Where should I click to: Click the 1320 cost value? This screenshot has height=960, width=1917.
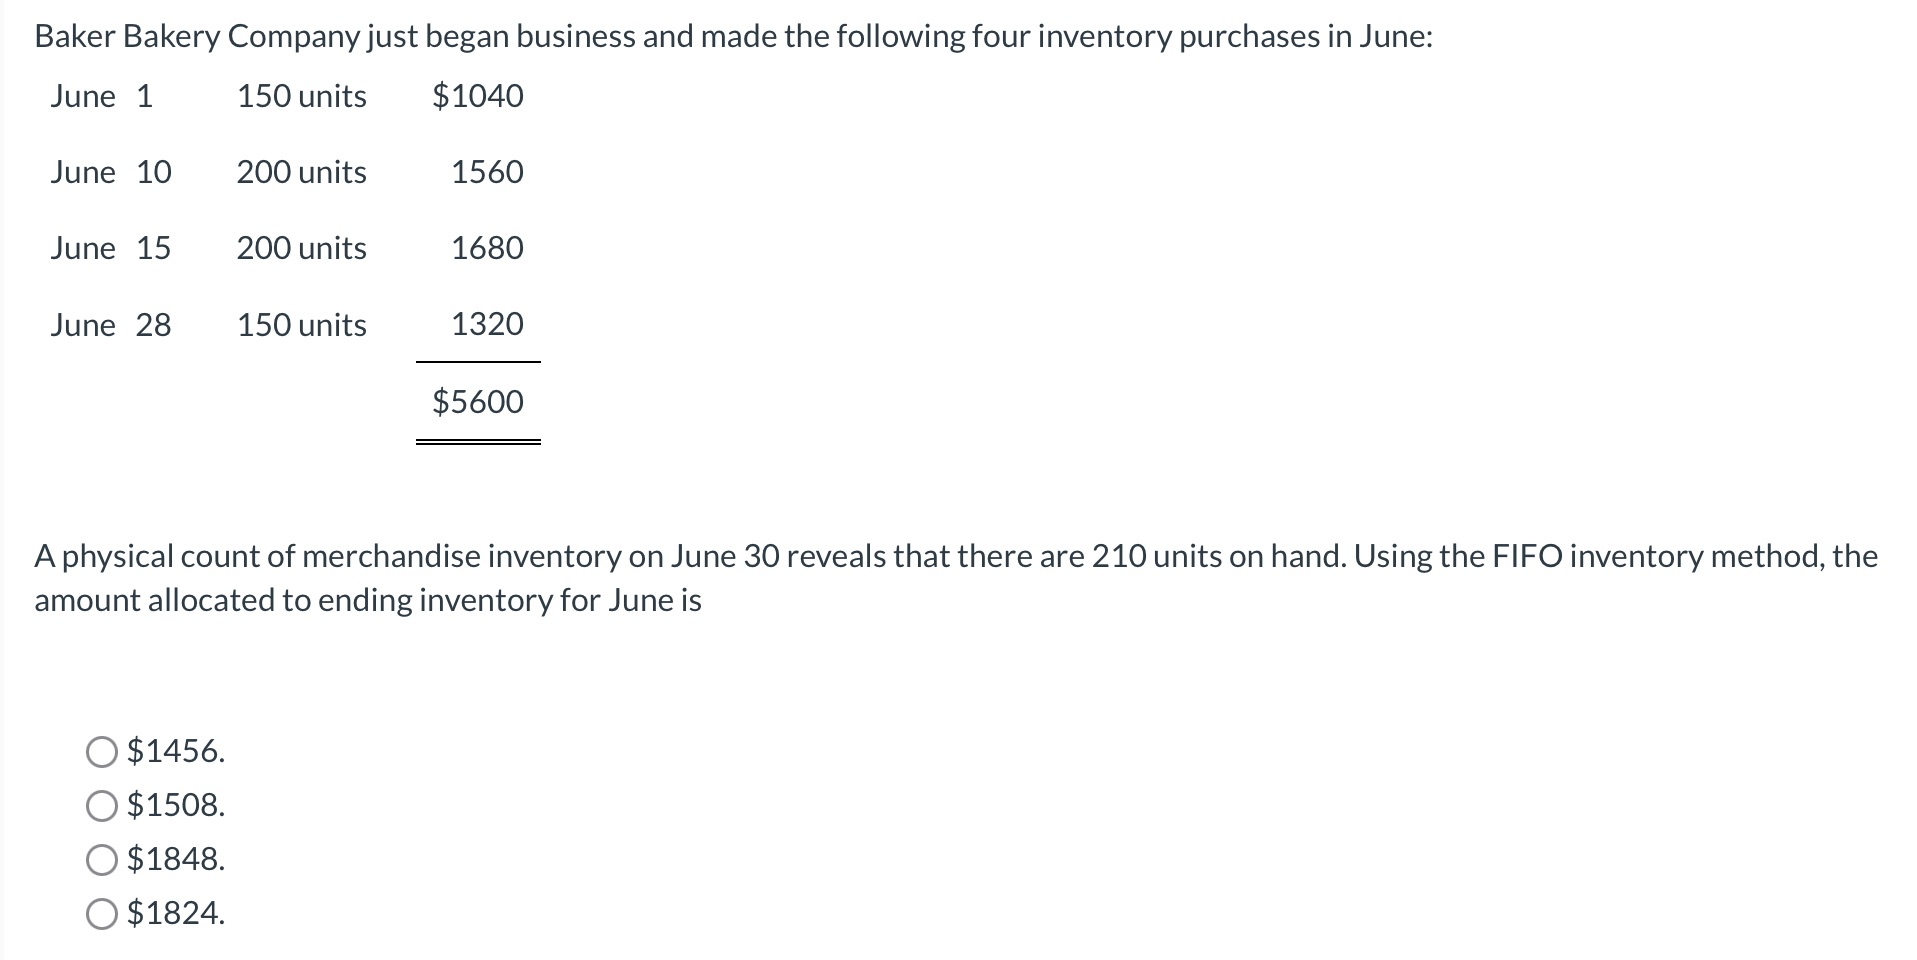487,324
